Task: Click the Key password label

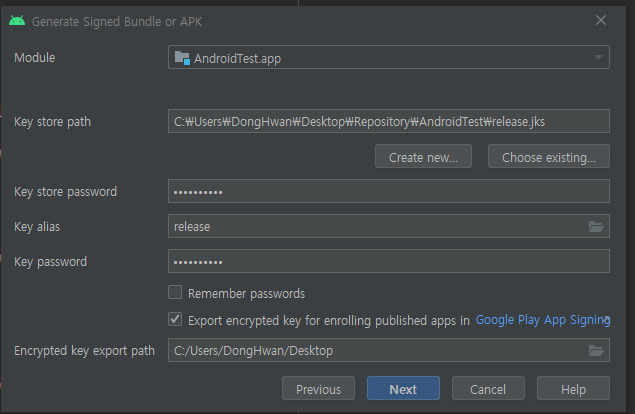Action: [51, 262]
